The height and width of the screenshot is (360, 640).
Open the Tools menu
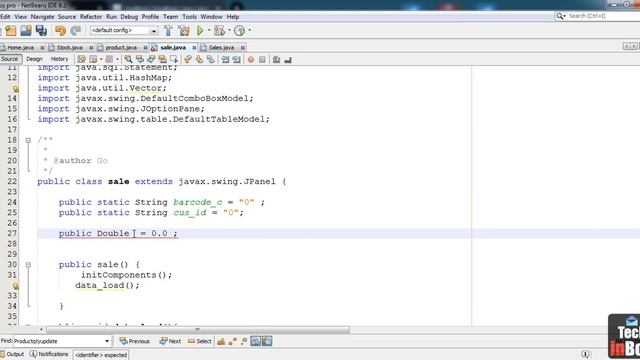(x=189, y=17)
